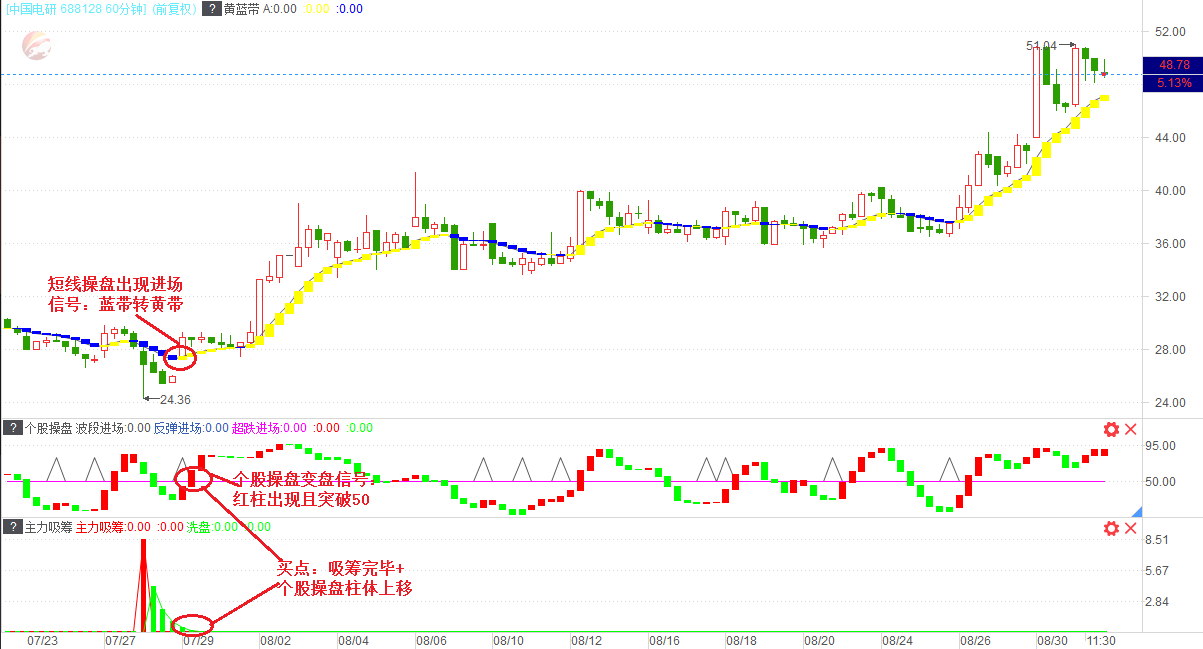Open help icon beside 主力吸筹 panel title

point(12,527)
